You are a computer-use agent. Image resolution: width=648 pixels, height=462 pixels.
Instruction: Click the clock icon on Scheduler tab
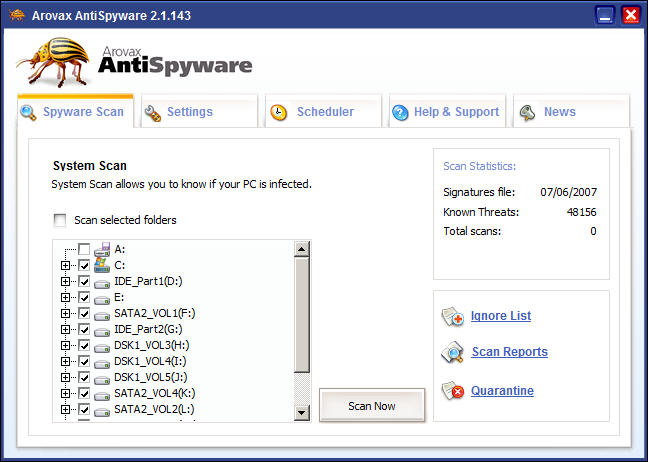[x=279, y=112]
